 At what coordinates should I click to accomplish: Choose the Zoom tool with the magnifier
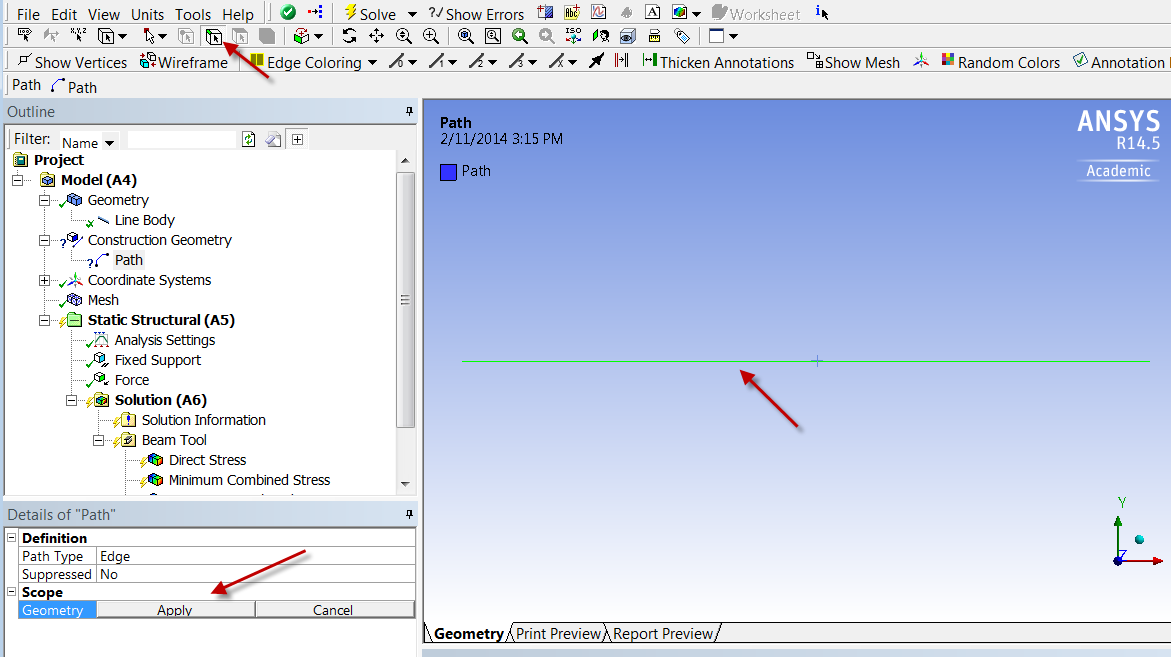tap(403, 36)
